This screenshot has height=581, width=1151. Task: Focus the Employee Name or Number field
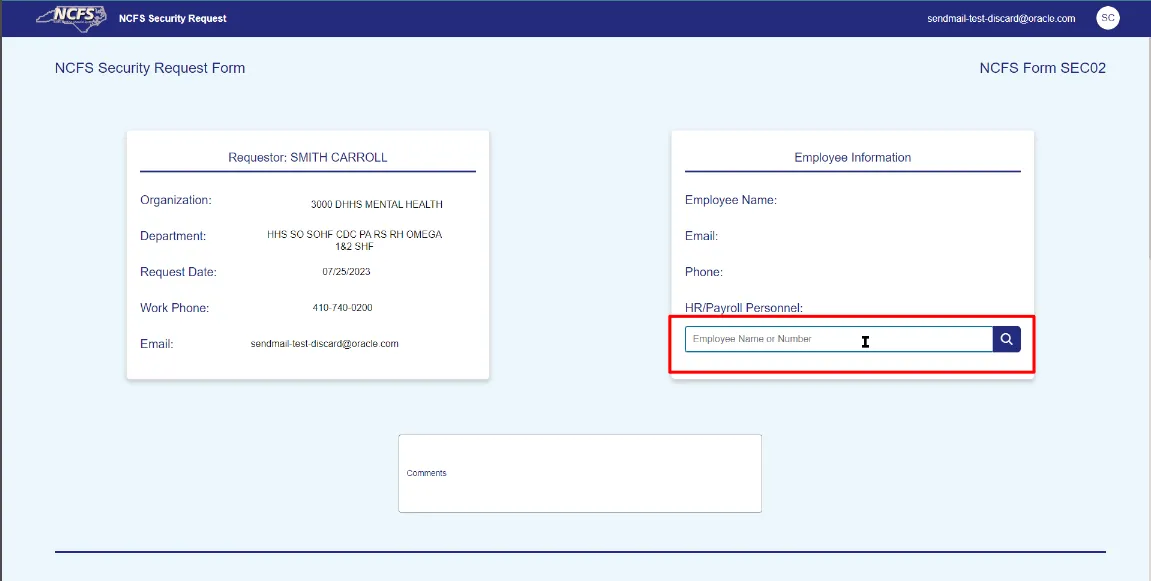click(x=838, y=339)
